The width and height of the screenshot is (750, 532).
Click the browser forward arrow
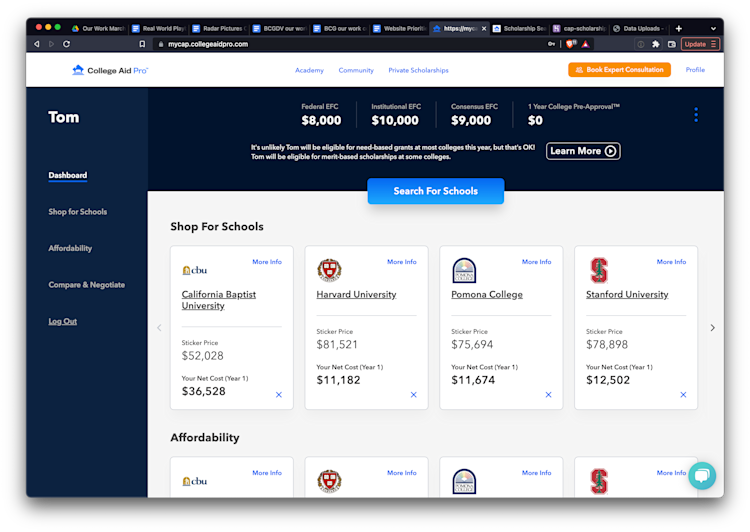tap(52, 44)
